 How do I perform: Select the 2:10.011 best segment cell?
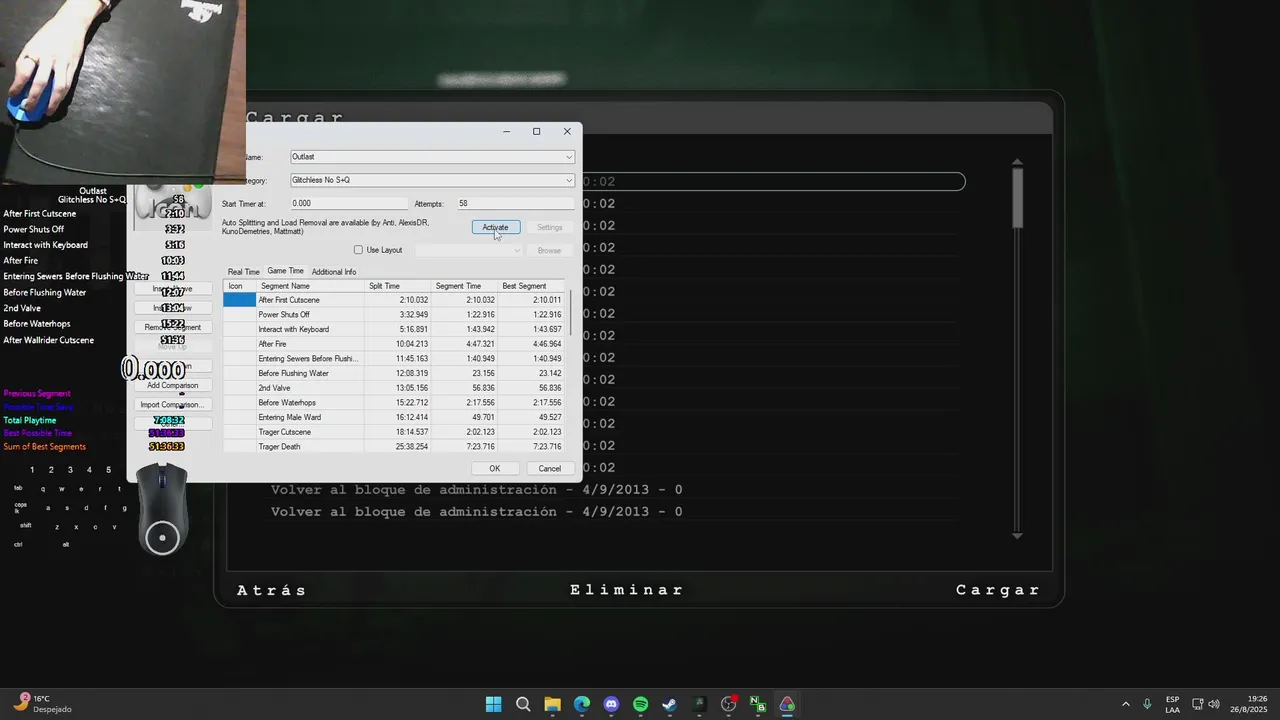[x=532, y=300]
